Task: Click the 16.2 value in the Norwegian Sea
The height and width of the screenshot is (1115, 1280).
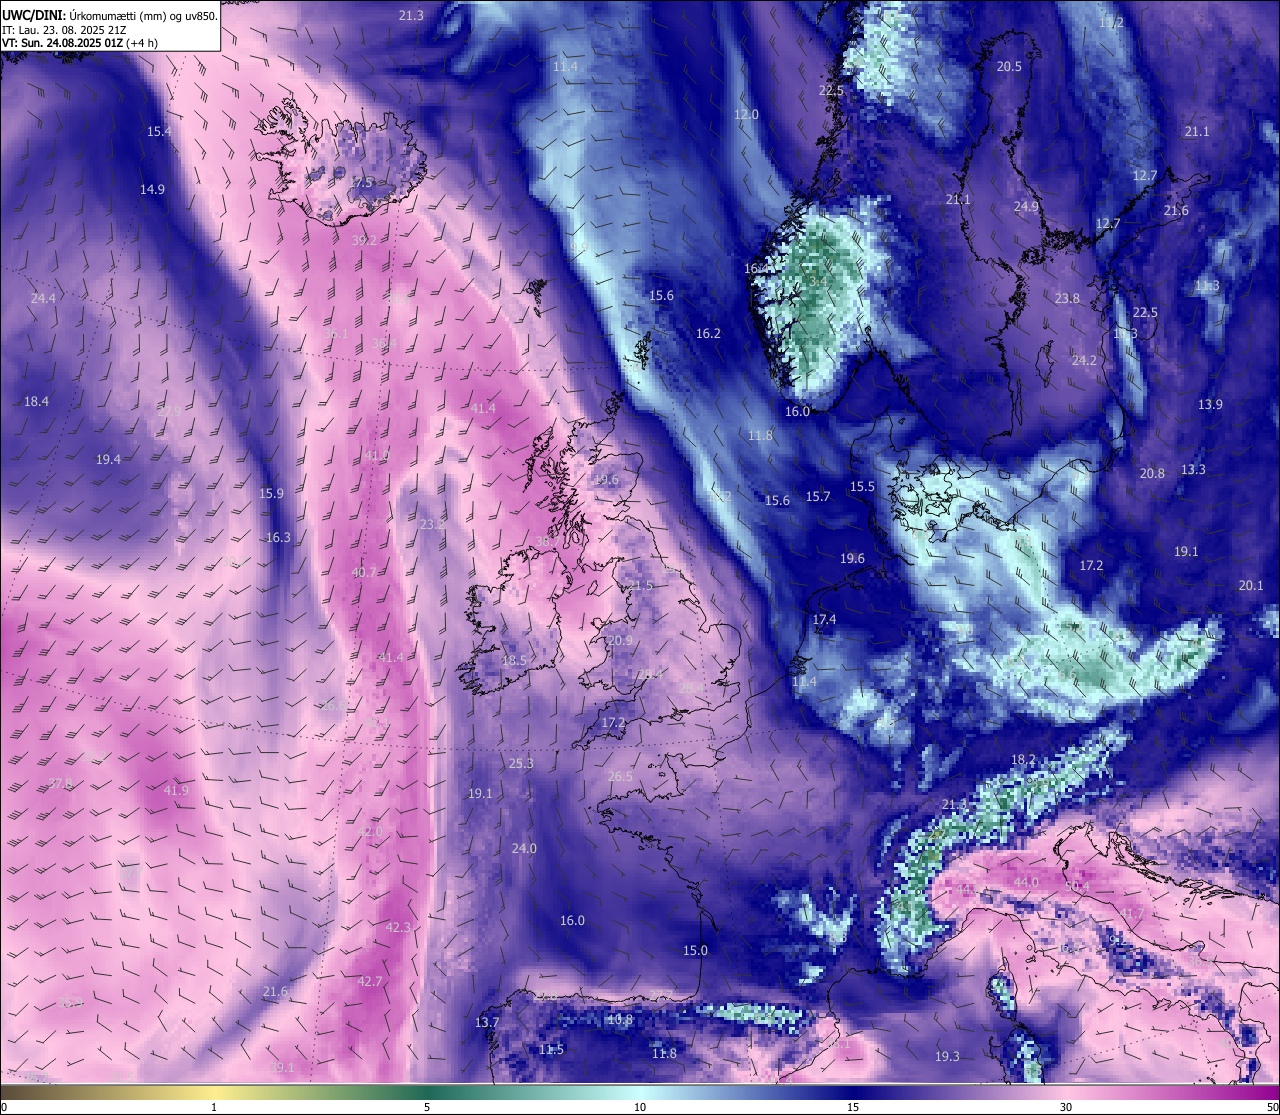Action: [708, 333]
